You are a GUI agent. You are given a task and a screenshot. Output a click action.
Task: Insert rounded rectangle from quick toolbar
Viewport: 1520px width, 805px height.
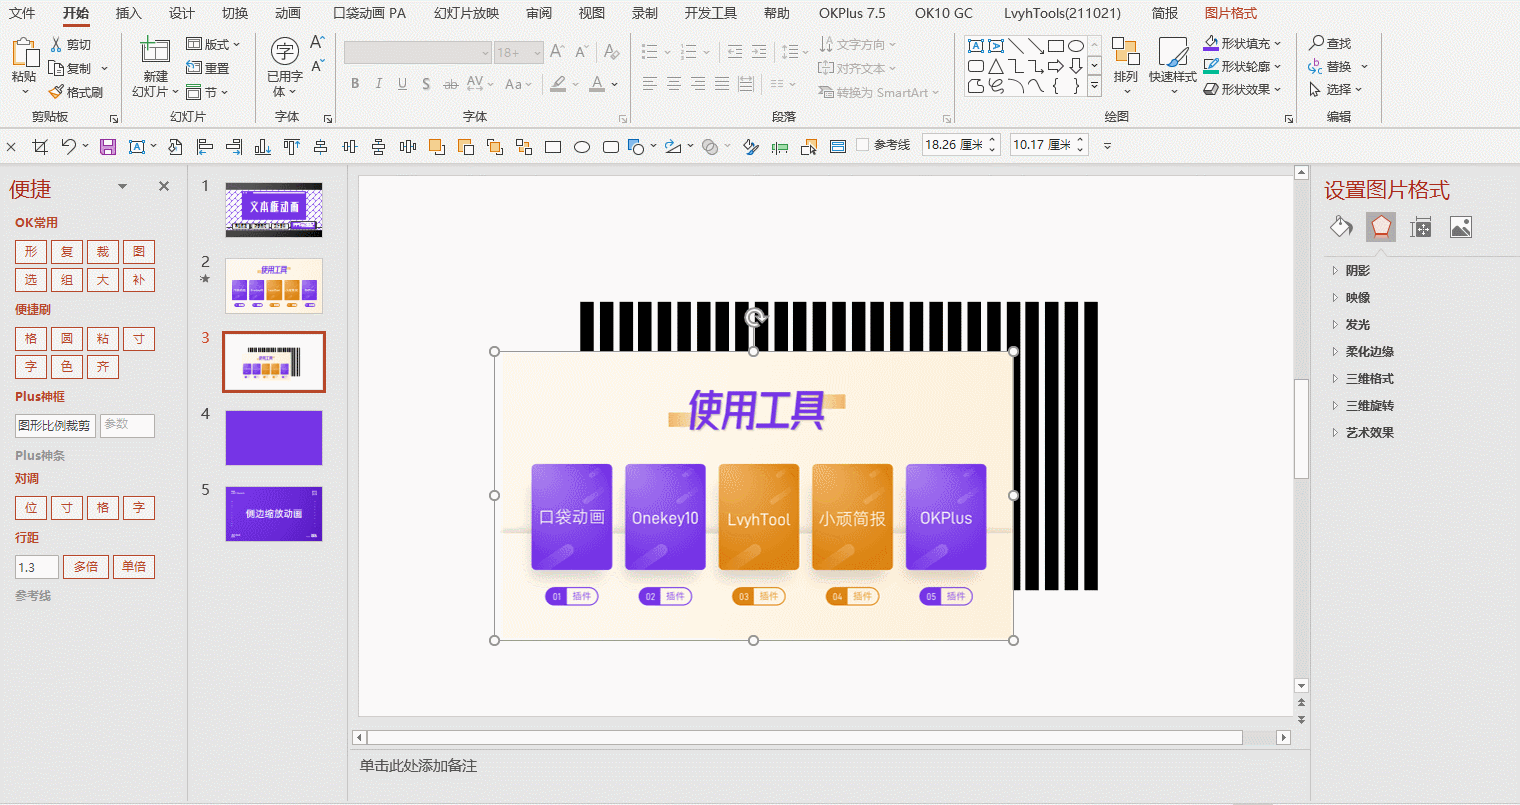(x=611, y=147)
